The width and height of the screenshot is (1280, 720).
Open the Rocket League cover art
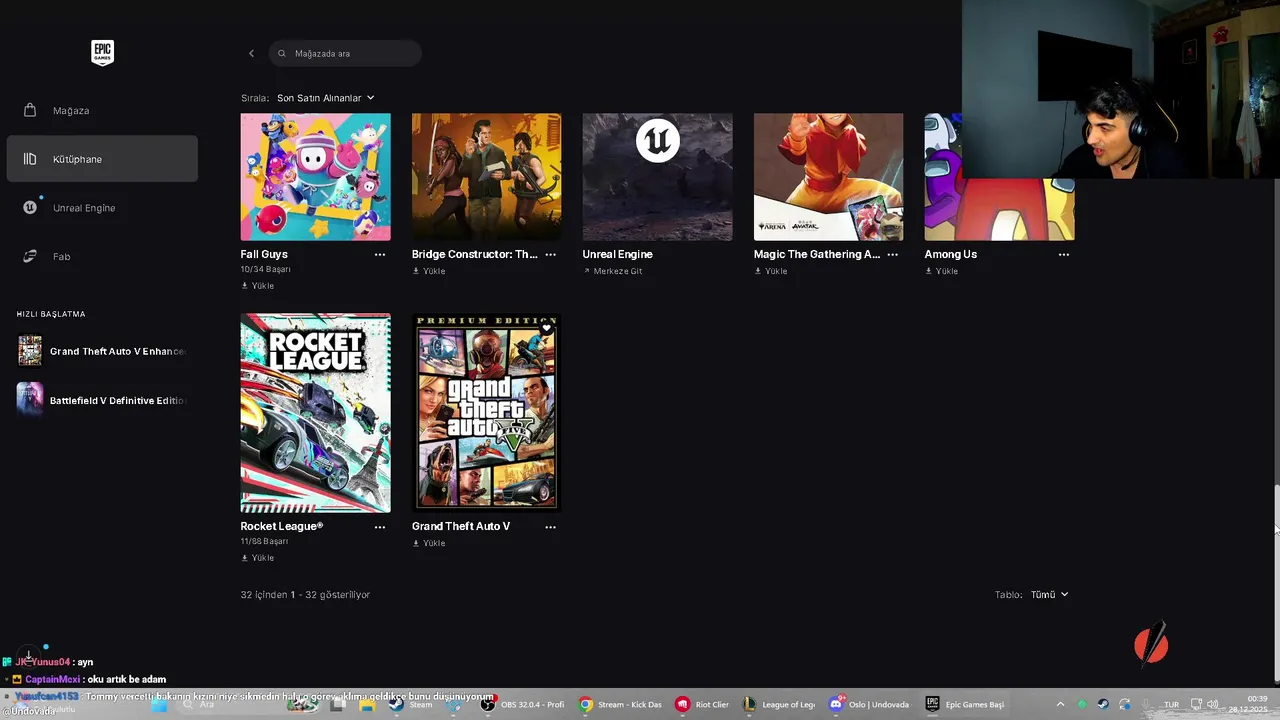(315, 413)
